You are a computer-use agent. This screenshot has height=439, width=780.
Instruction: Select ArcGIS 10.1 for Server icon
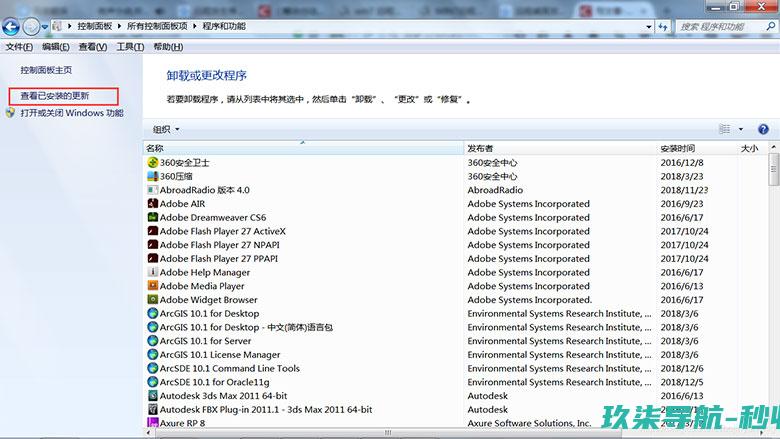153,341
